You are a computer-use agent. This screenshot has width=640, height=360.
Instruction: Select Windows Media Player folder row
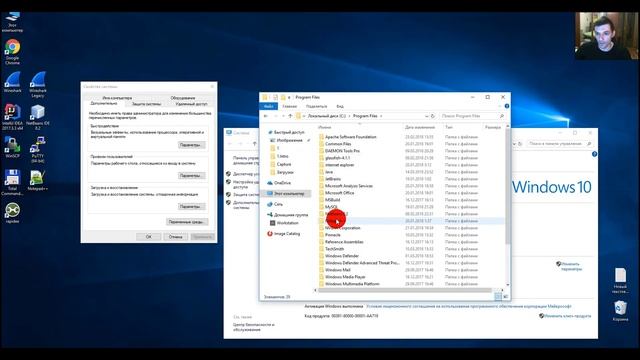pyautogui.click(x=410, y=277)
